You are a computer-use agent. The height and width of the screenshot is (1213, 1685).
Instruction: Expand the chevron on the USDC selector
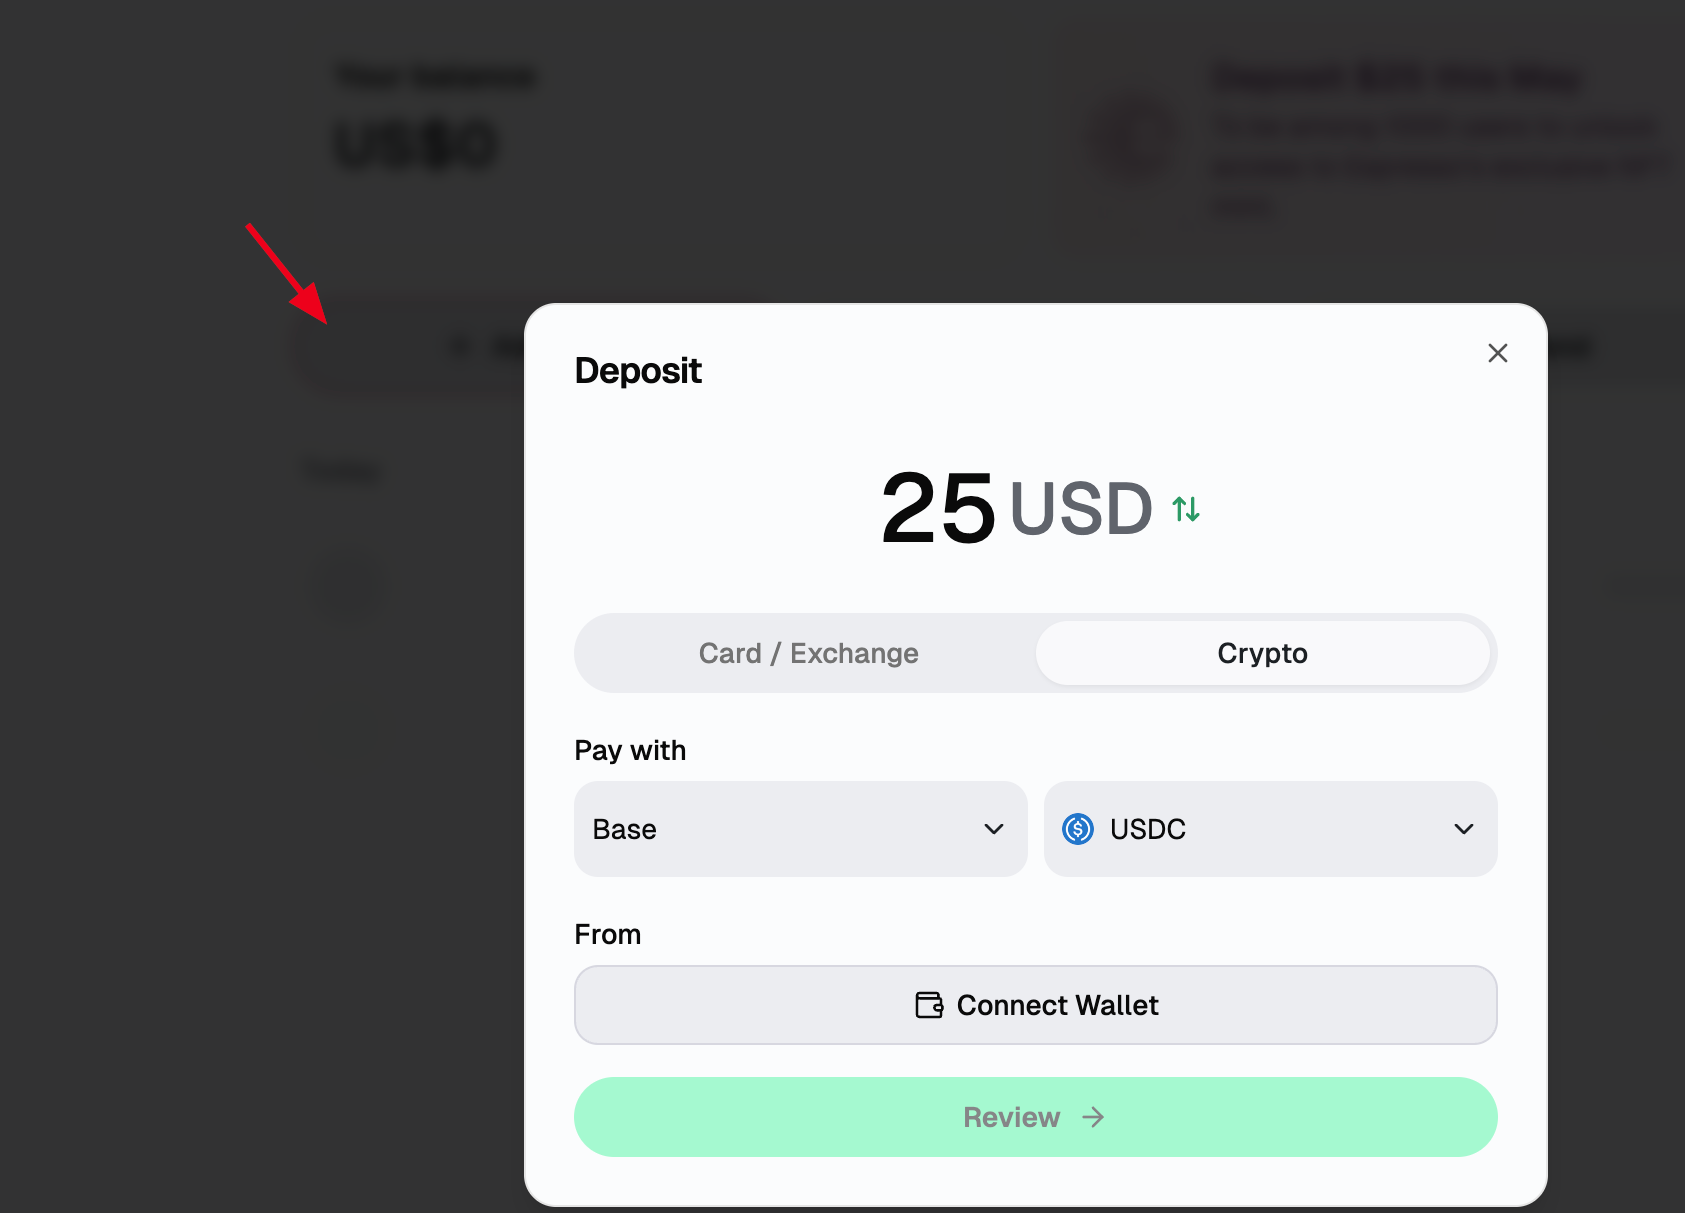pos(1463,829)
